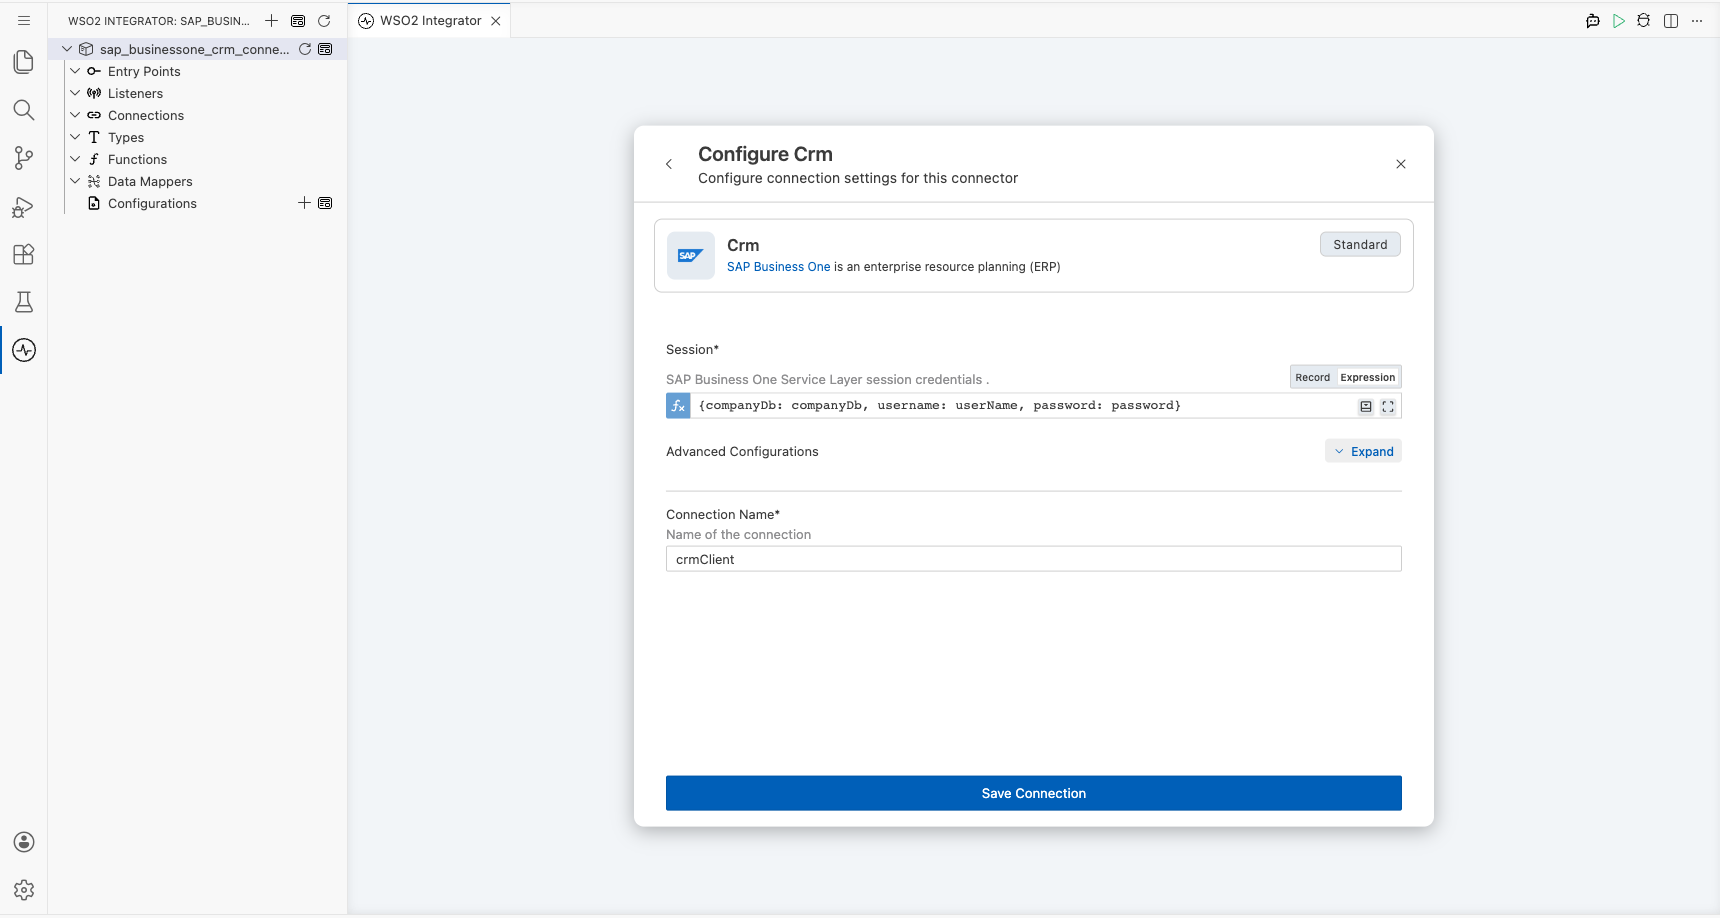This screenshot has width=1720, height=918.
Task: Click the Standard badge
Action: click(x=1360, y=244)
